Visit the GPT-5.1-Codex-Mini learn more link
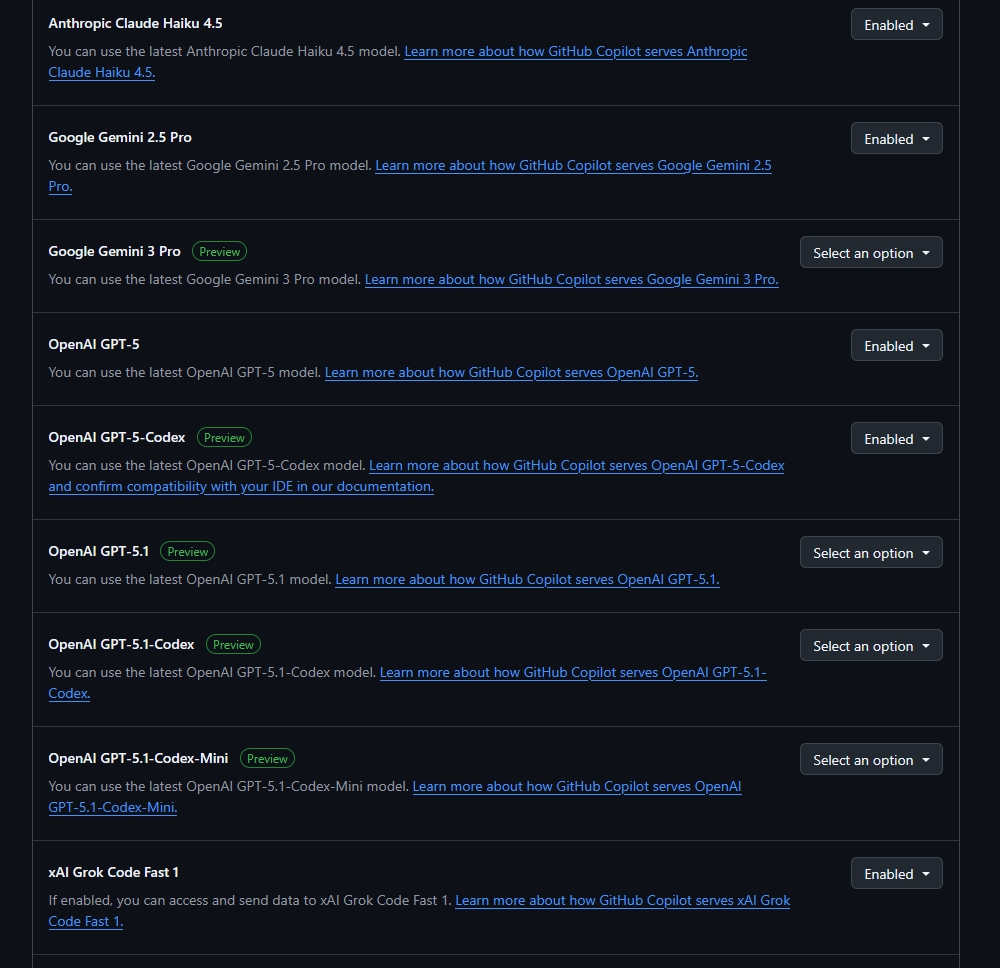 576,787
